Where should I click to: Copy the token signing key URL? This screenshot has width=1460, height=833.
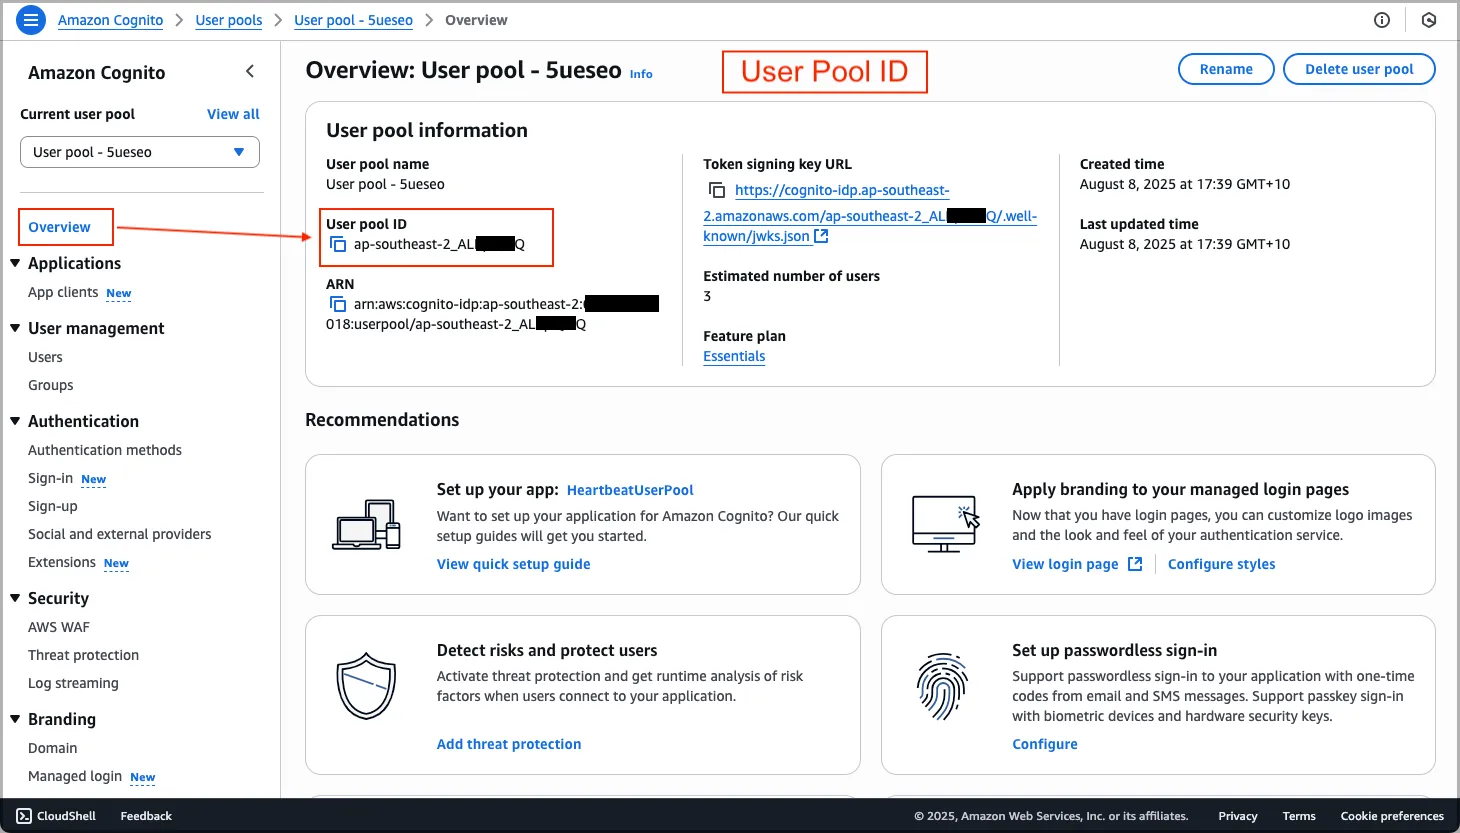[x=716, y=190]
